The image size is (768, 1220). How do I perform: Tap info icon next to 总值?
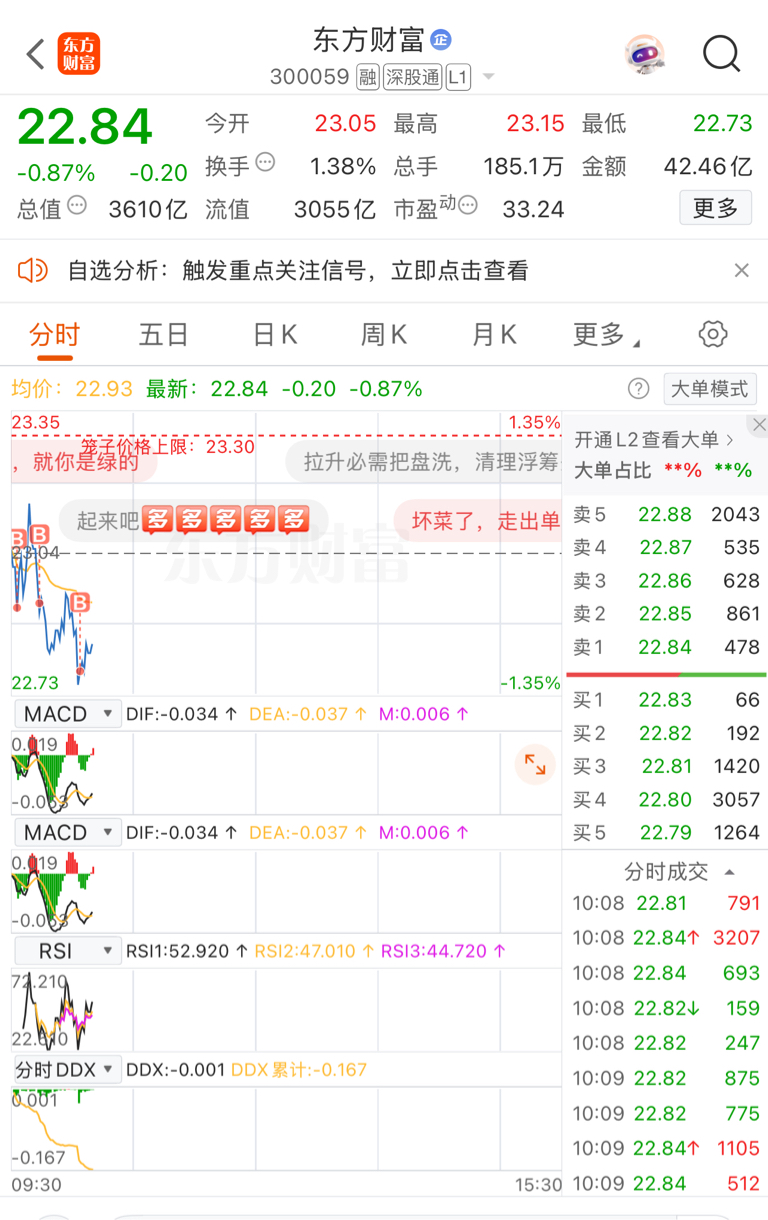coord(77,206)
